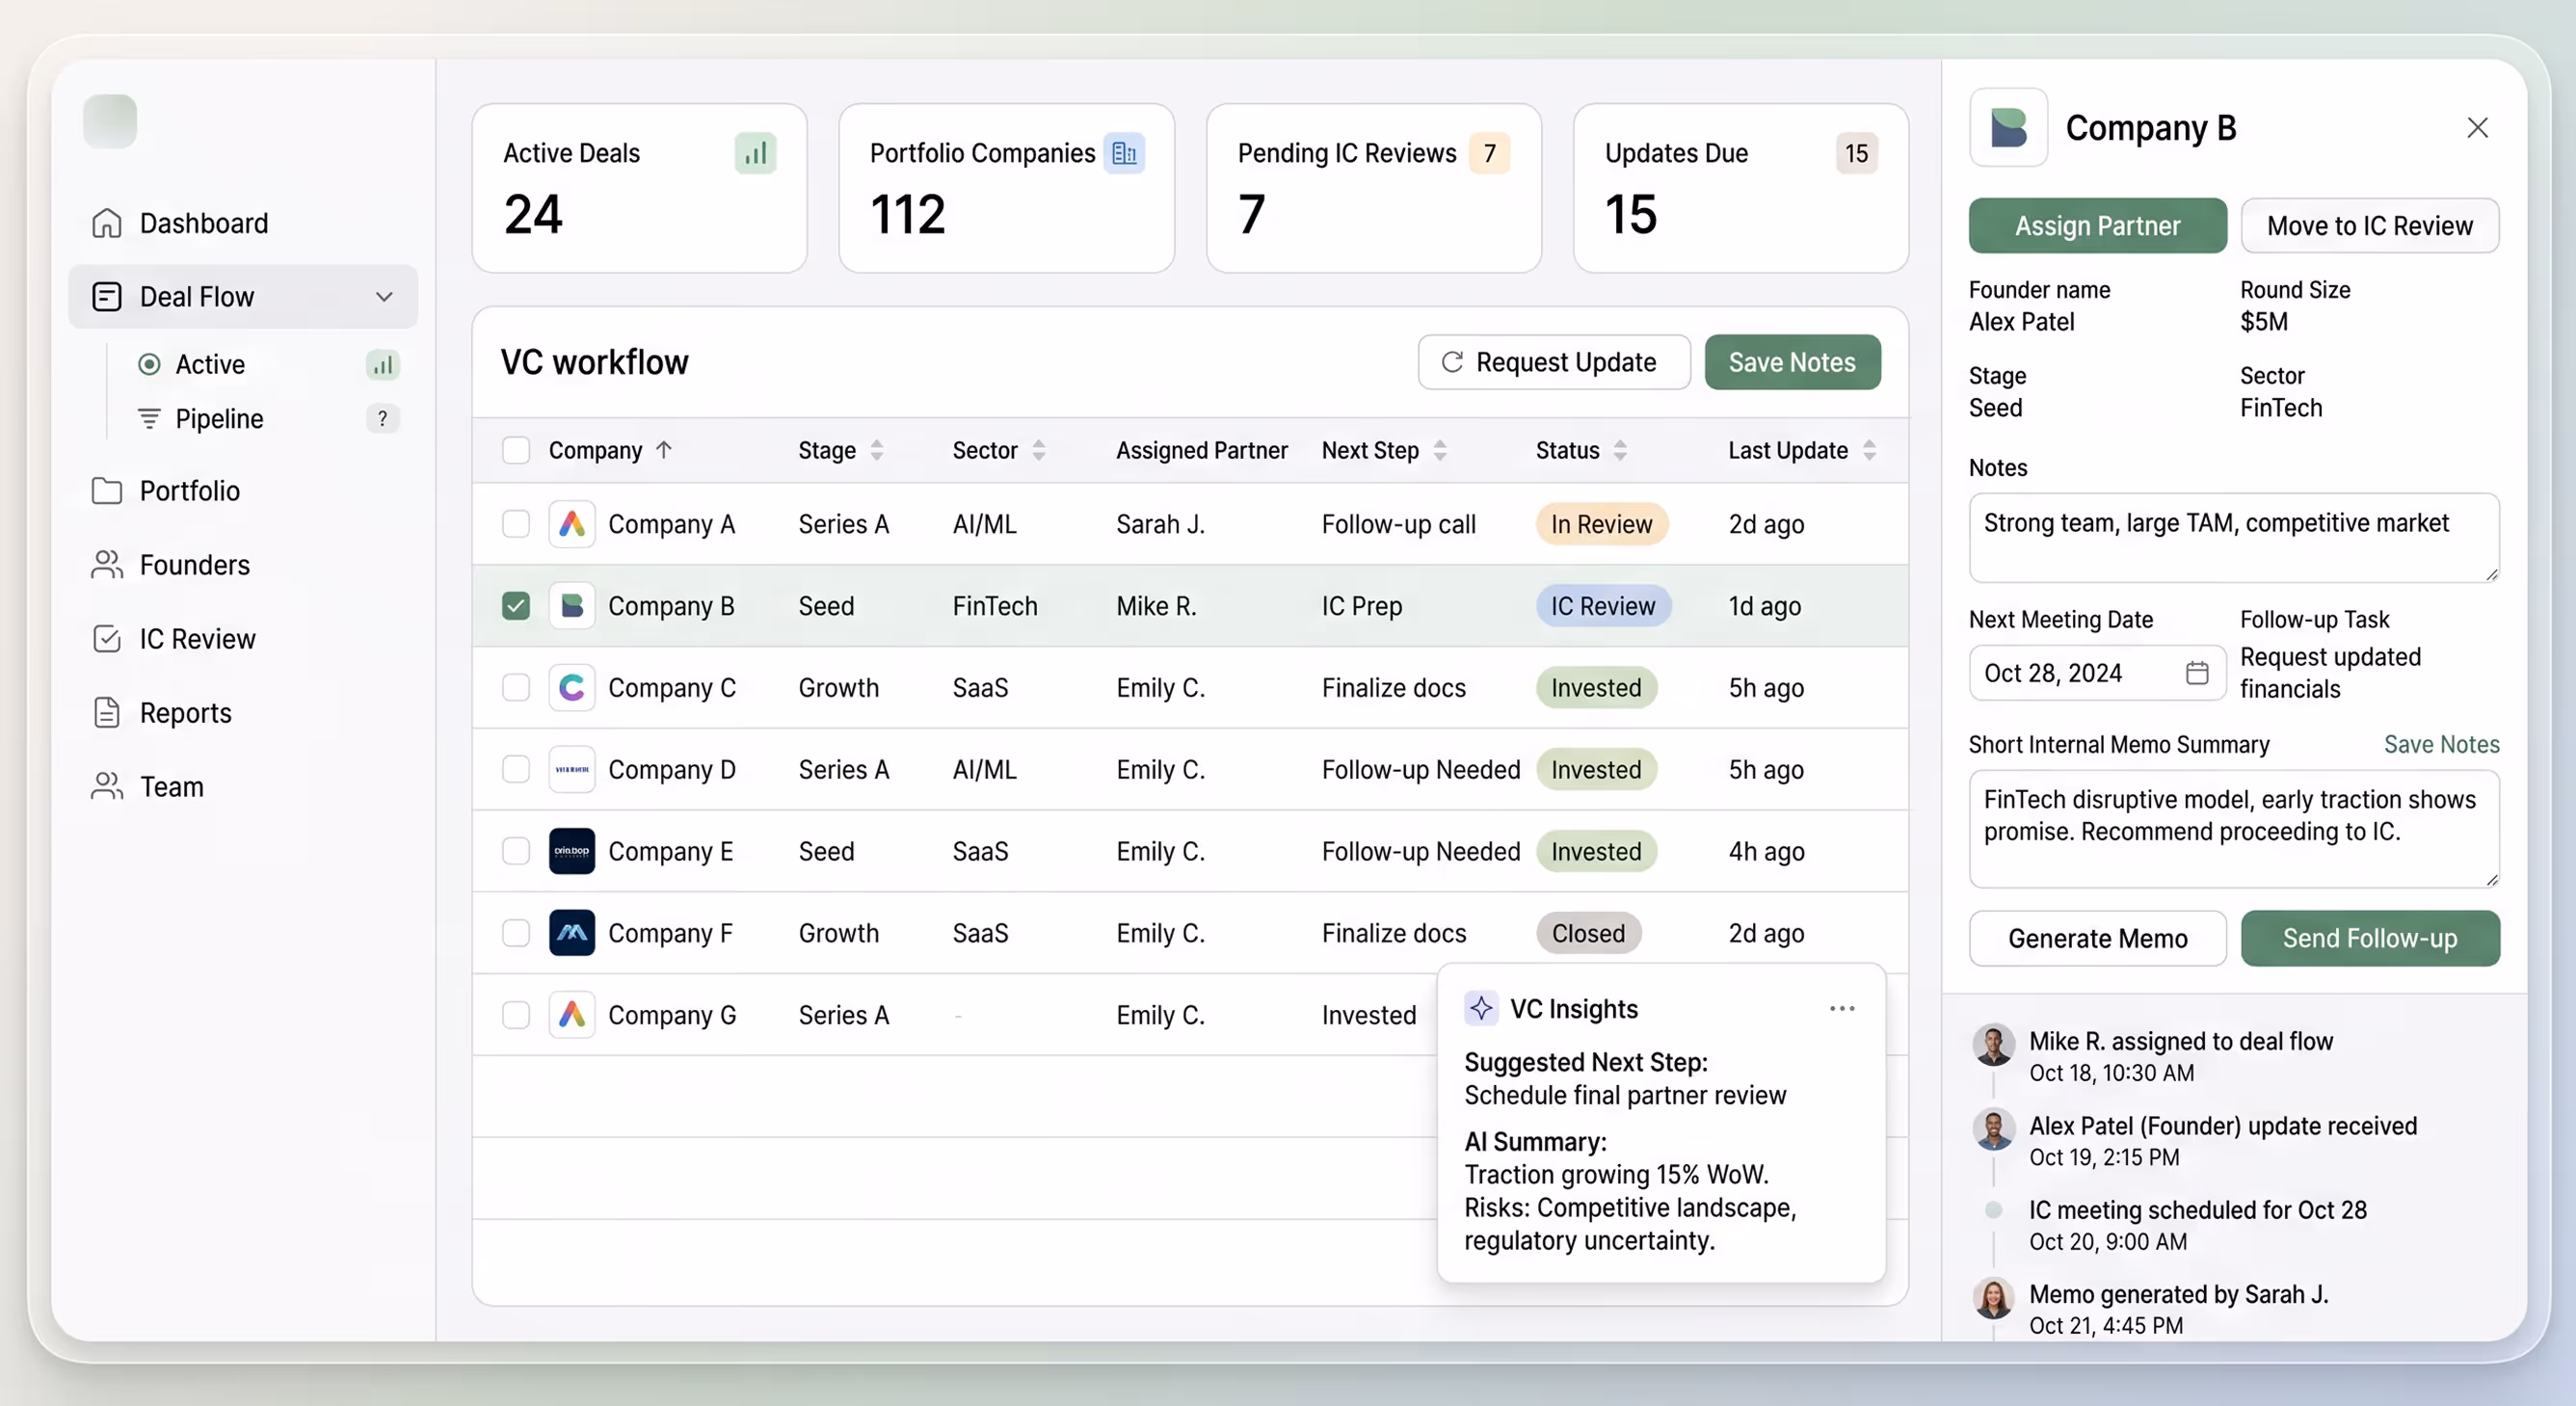This screenshot has height=1406, width=2576.
Task: Click the Company F logo
Action: click(572, 934)
